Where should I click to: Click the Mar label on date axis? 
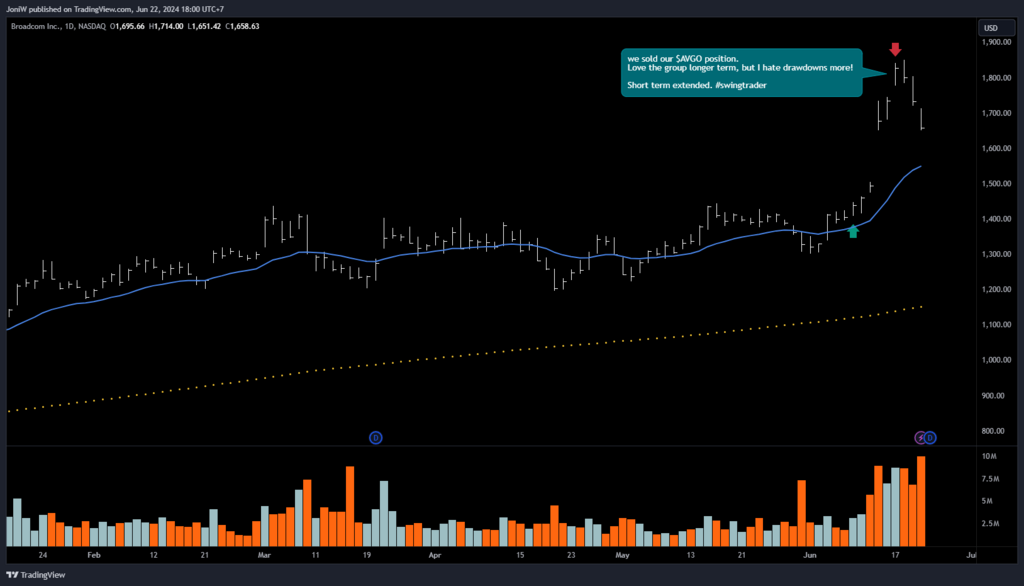pyautogui.click(x=264, y=553)
